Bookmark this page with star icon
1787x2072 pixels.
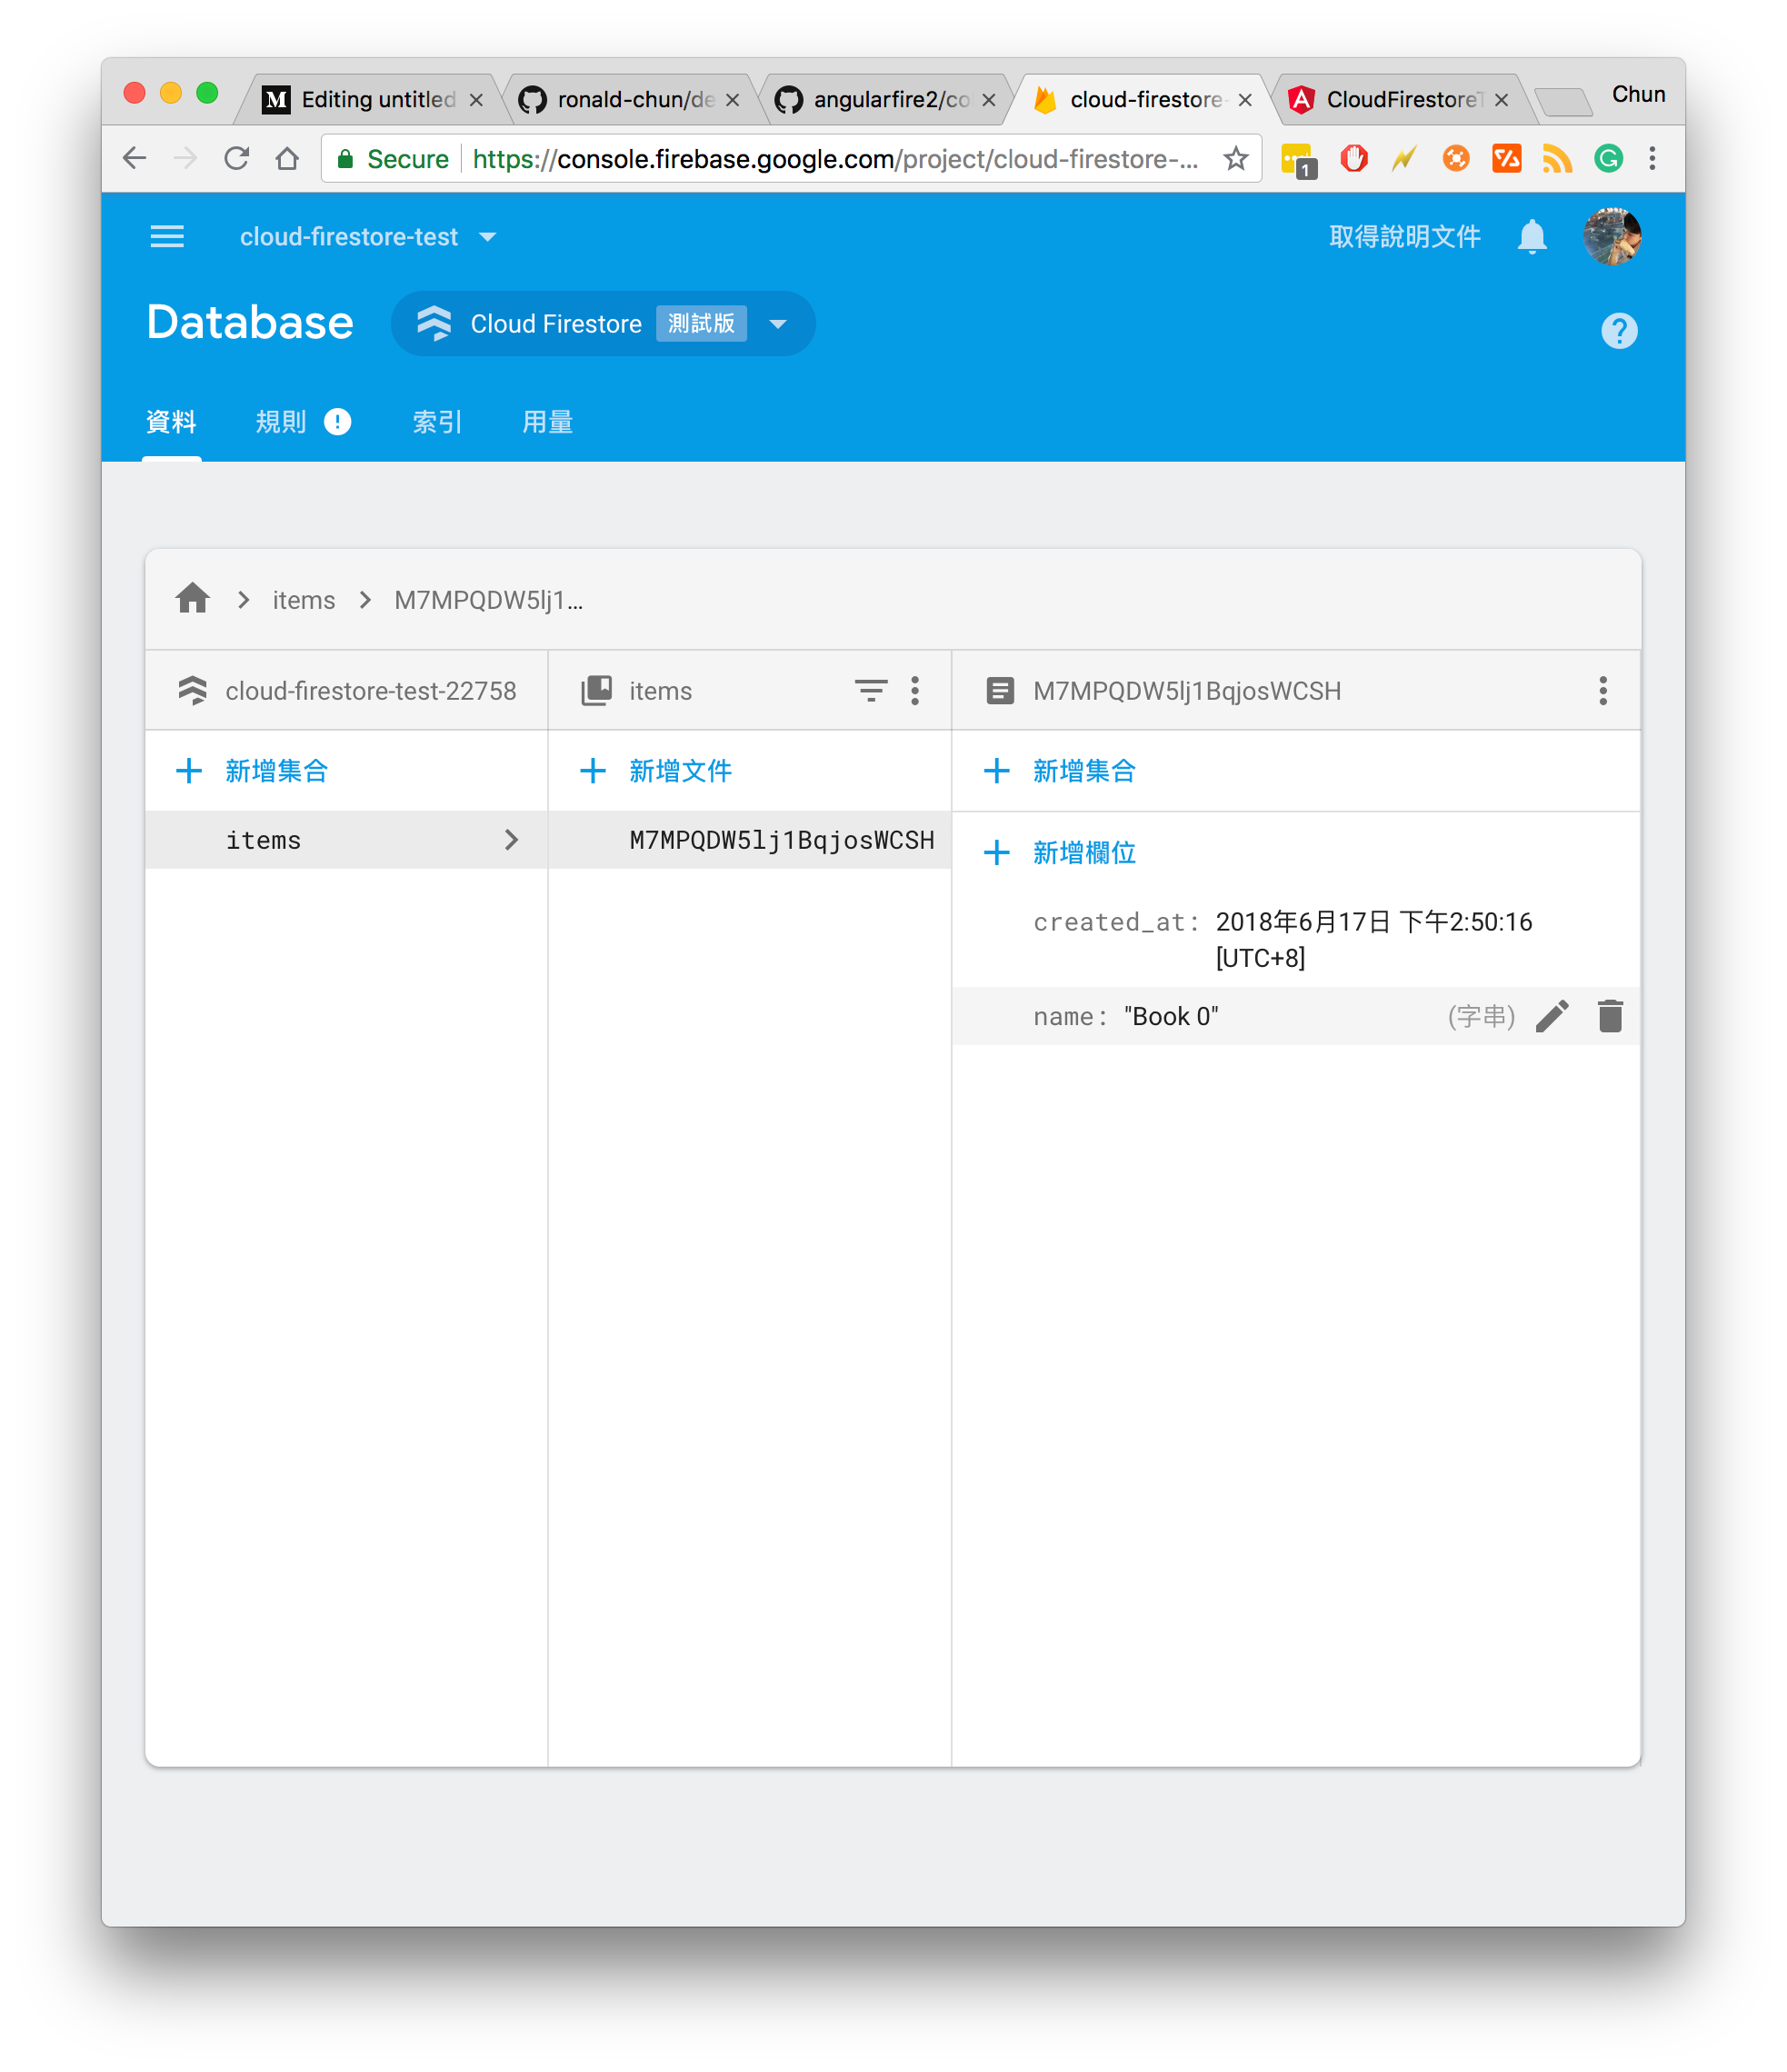tap(1235, 158)
